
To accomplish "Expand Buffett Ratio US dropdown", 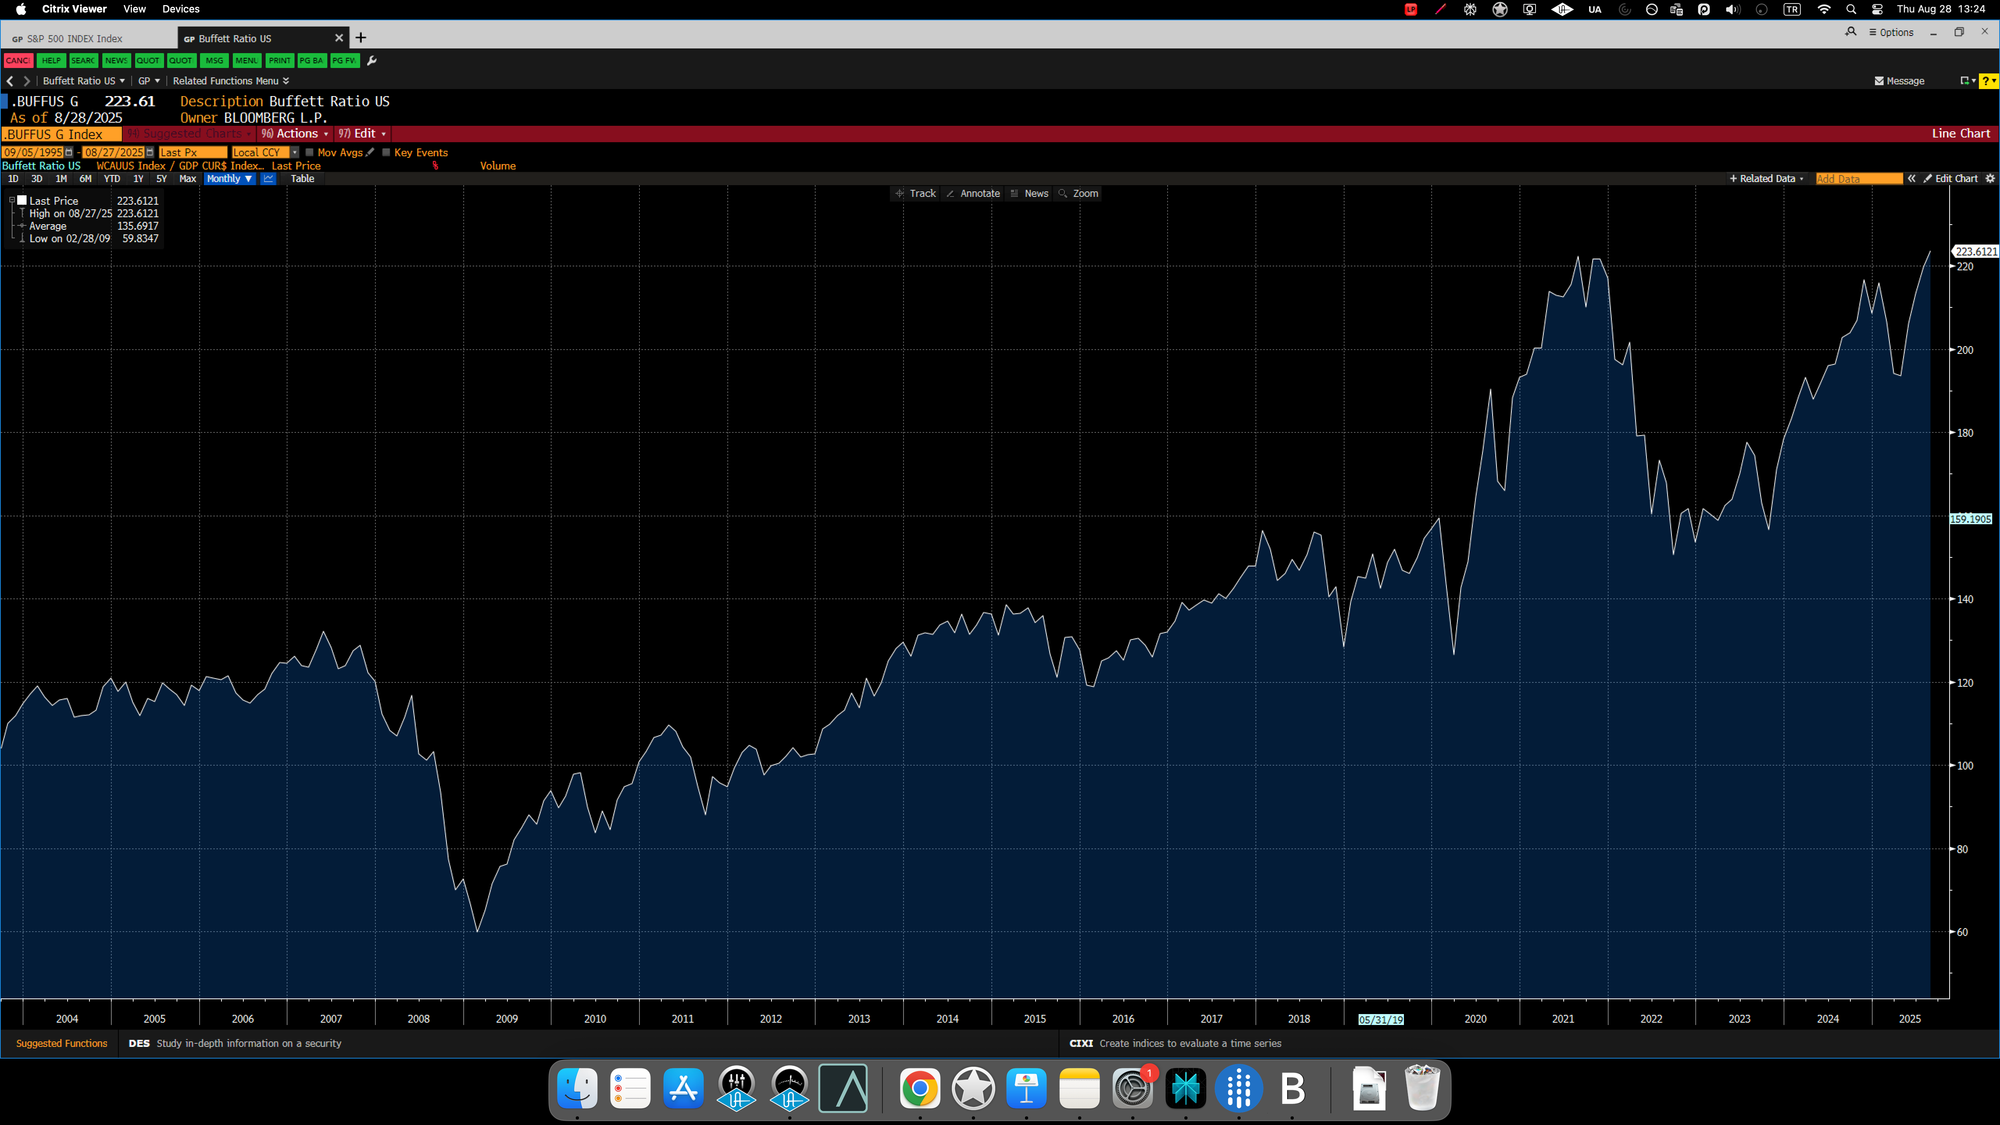I will [x=84, y=81].
